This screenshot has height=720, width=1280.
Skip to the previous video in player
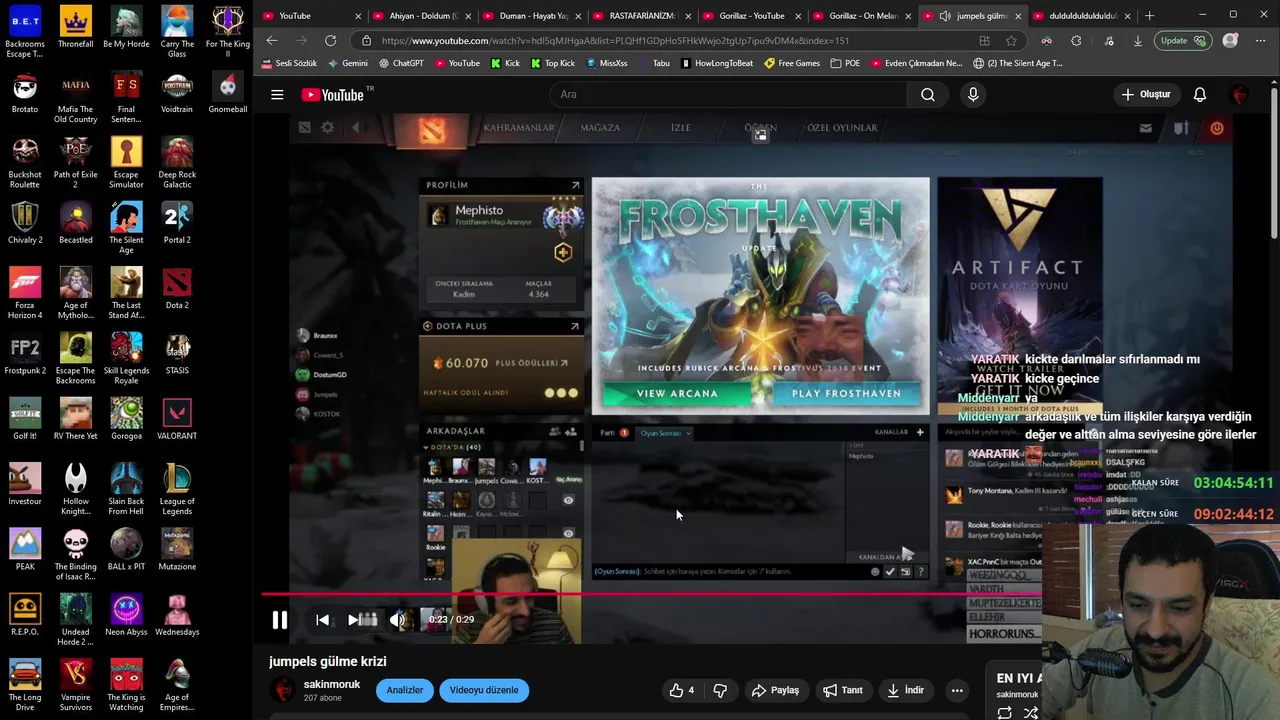(x=322, y=620)
